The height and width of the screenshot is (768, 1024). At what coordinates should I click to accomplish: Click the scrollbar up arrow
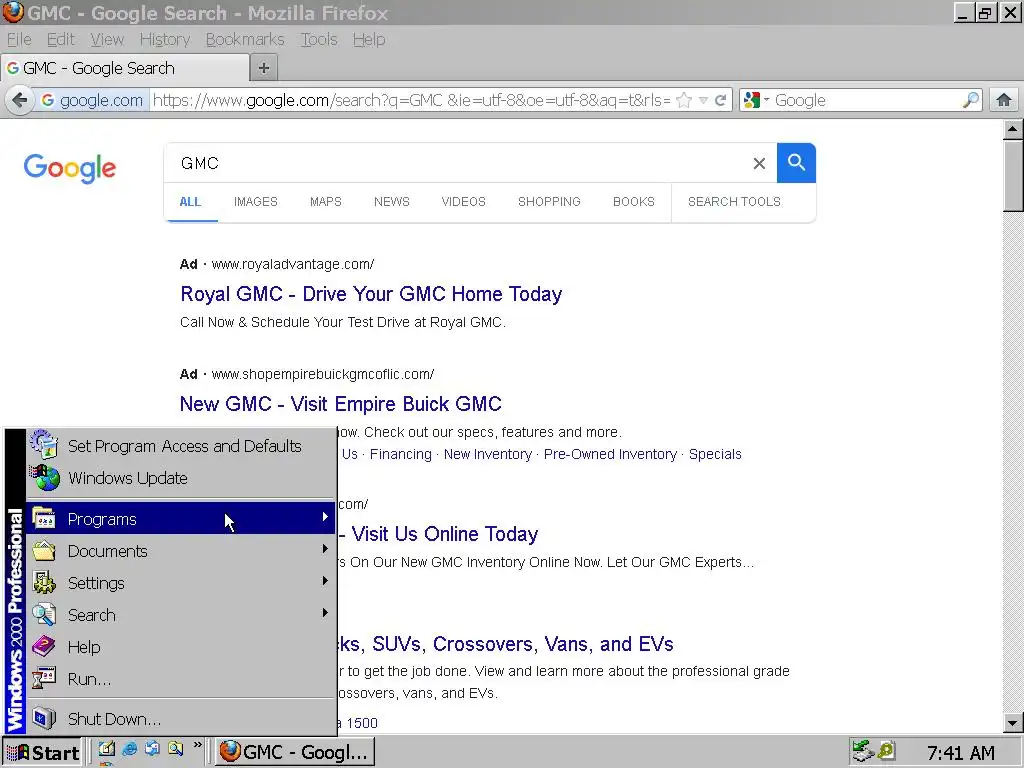click(x=1013, y=129)
